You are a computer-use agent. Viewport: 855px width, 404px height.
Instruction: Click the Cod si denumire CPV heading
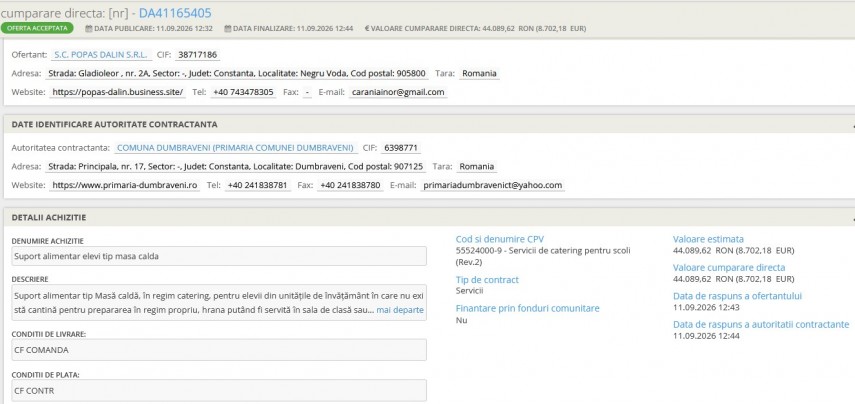click(x=499, y=239)
